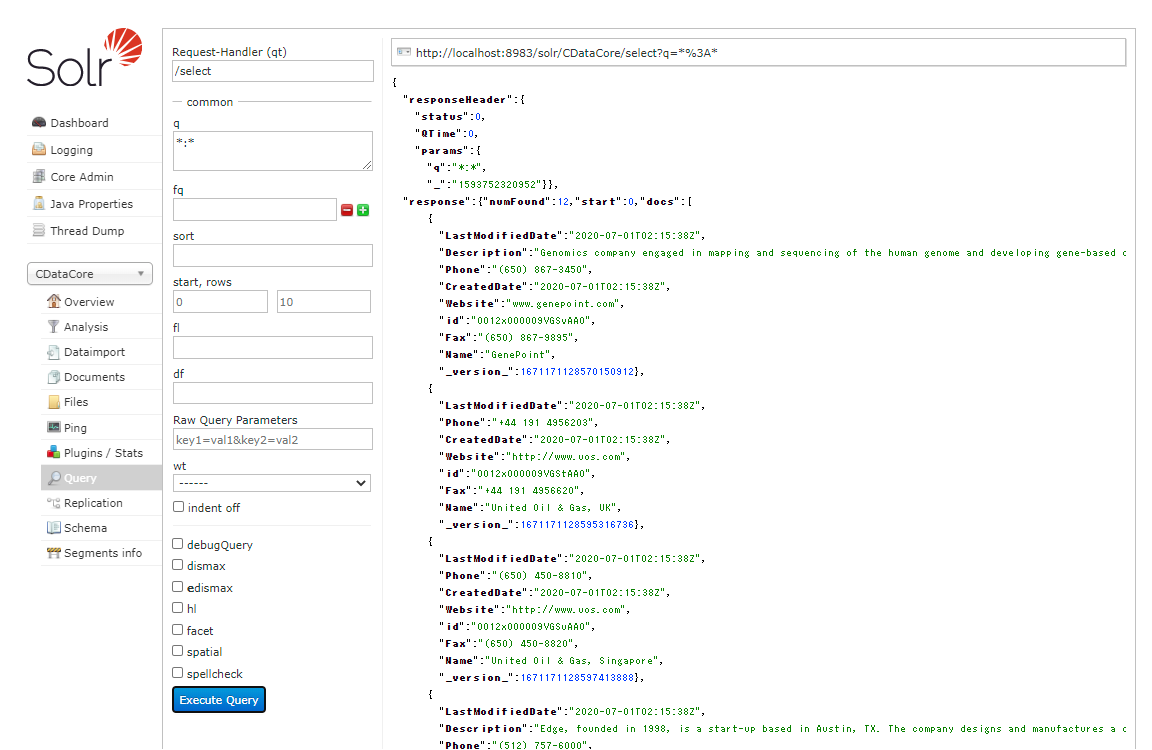Enable the spellcheck checkbox
This screenshot has height=750, width=1152.
pos(178,673)
